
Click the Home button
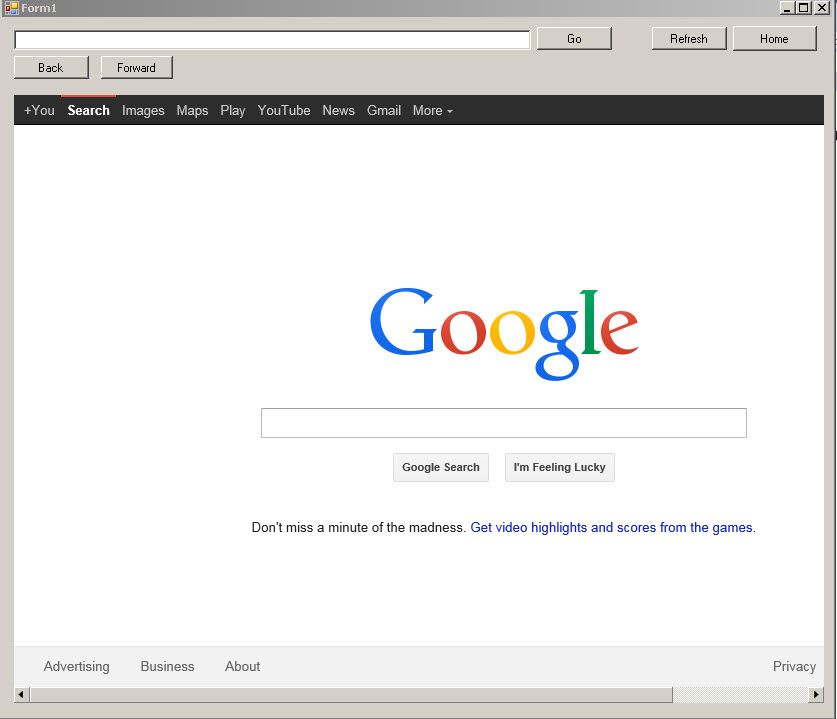(x=775, y=39)
